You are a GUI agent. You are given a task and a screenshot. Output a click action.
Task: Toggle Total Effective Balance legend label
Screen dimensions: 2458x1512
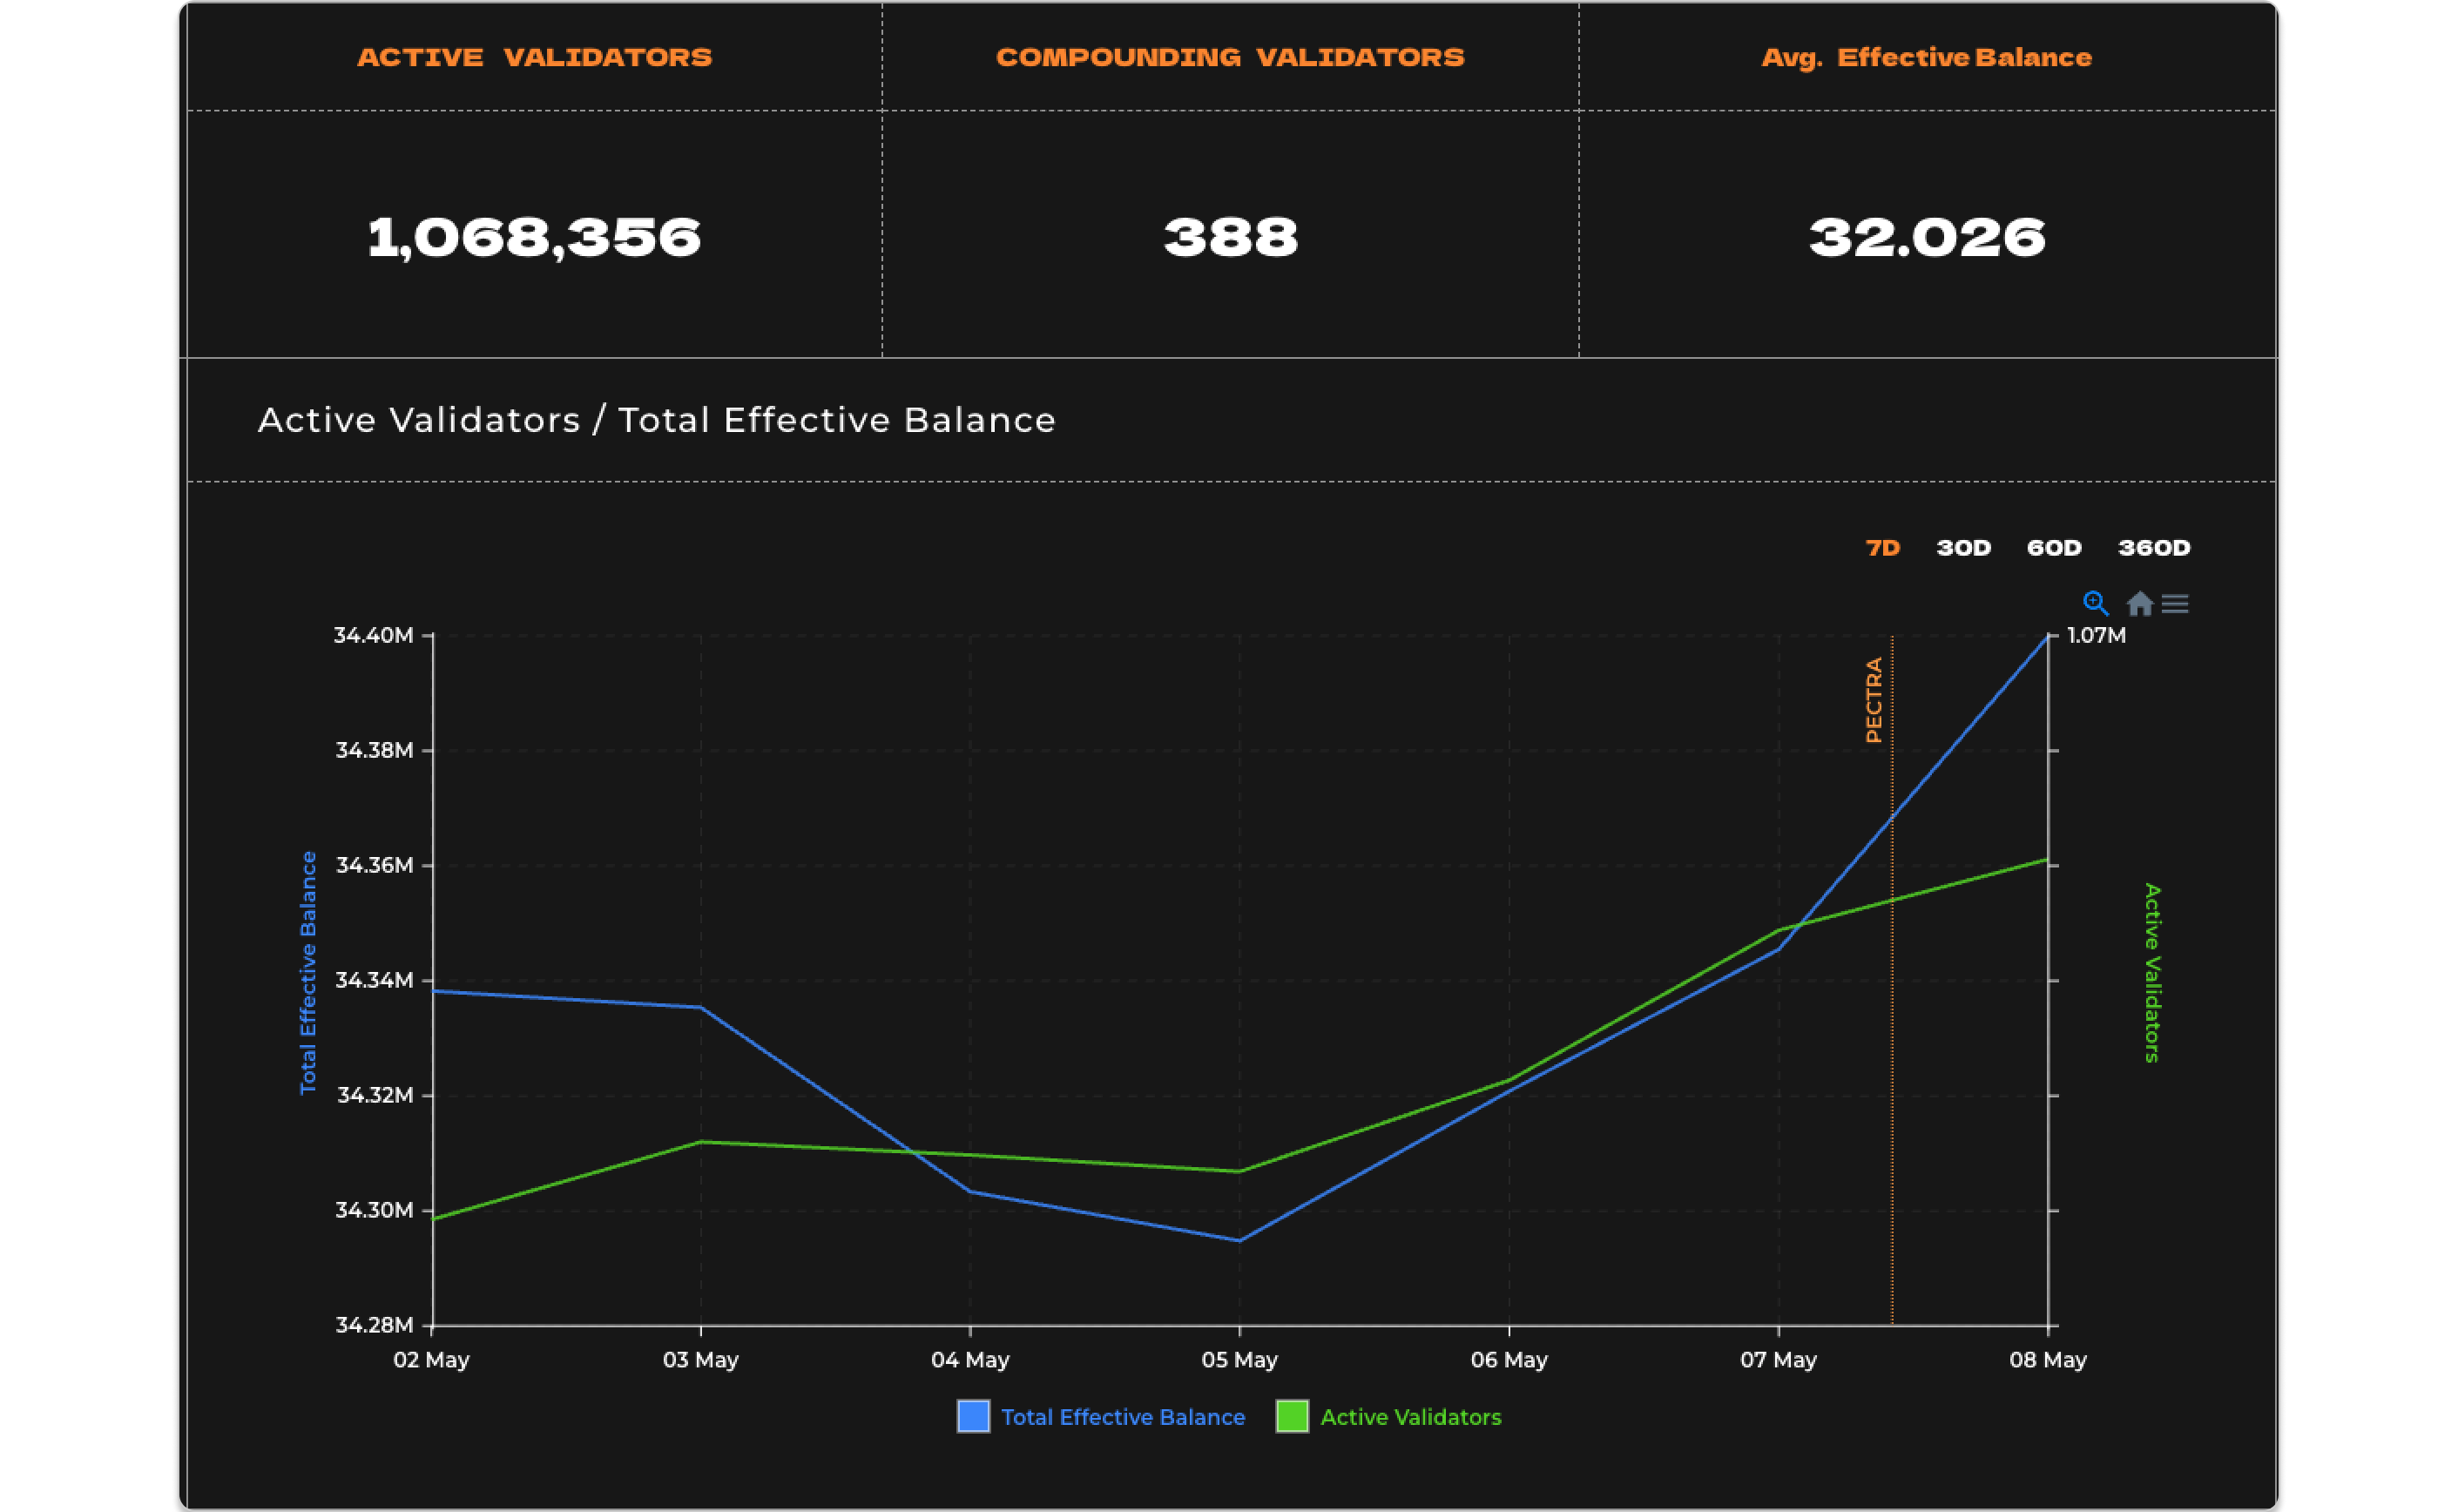click(1122, 1417)
